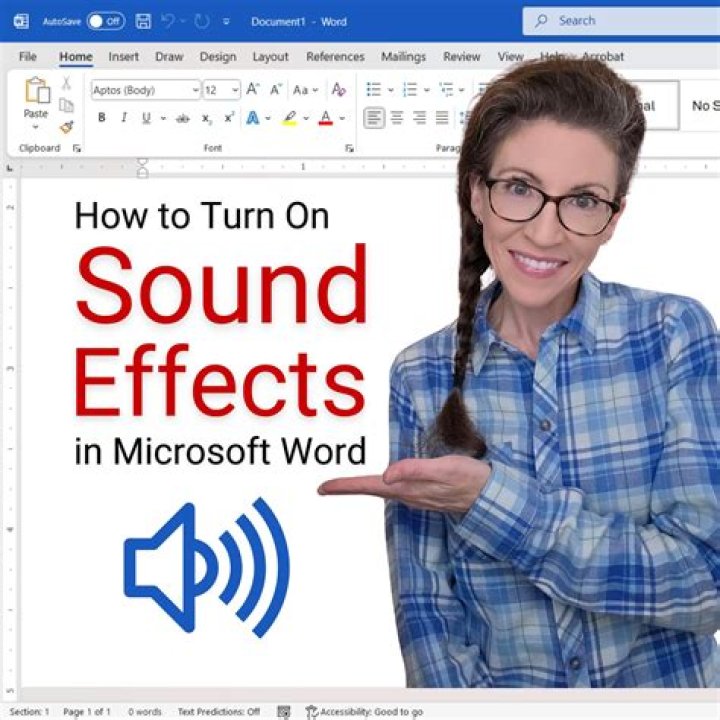Open Customize Quick Access Toolbar dropdown
Screen dimensions: 720x720
(226, 21)
